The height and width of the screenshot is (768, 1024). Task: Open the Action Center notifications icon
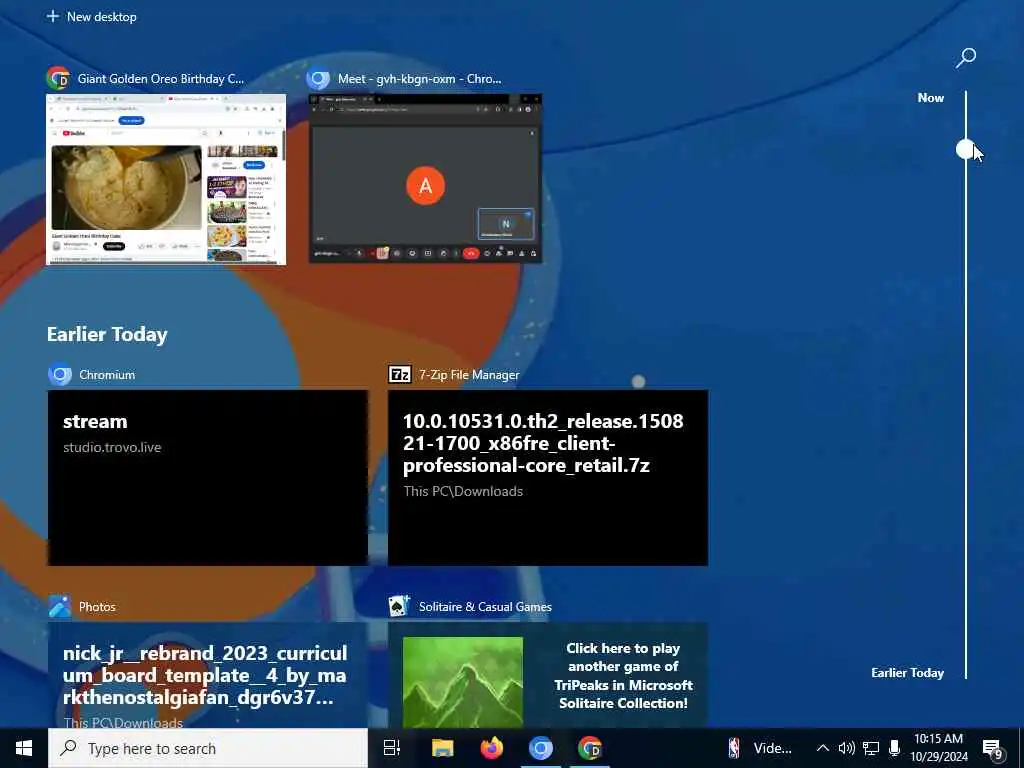[x=993, y=749]
